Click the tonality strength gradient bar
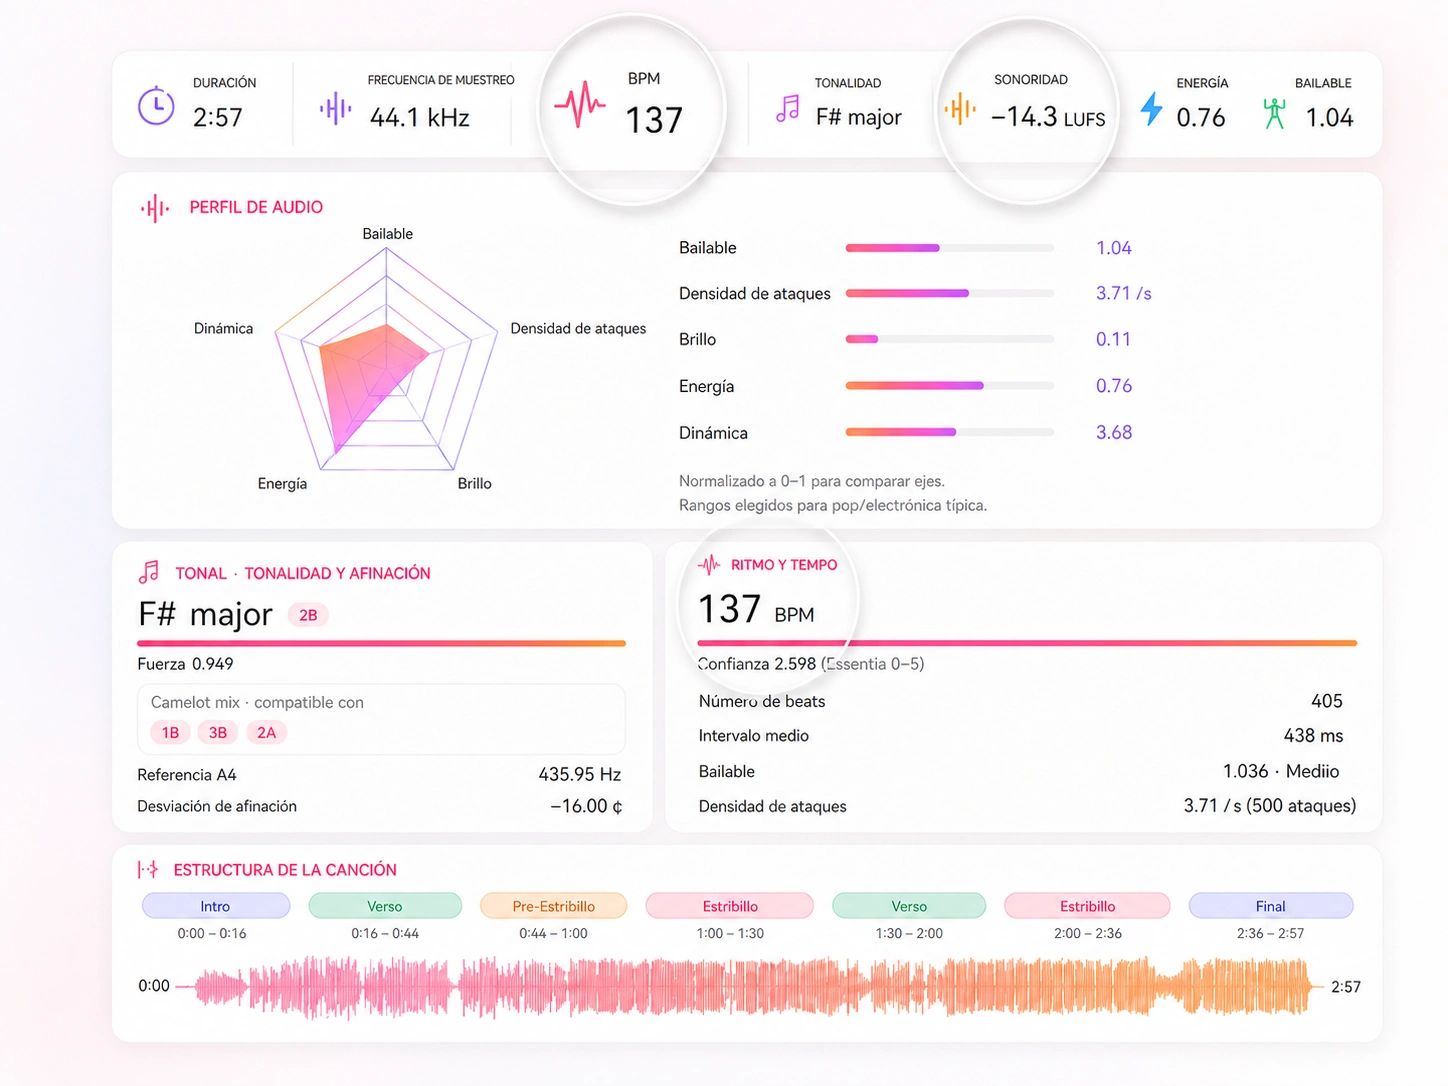 (x=382, y=643)
